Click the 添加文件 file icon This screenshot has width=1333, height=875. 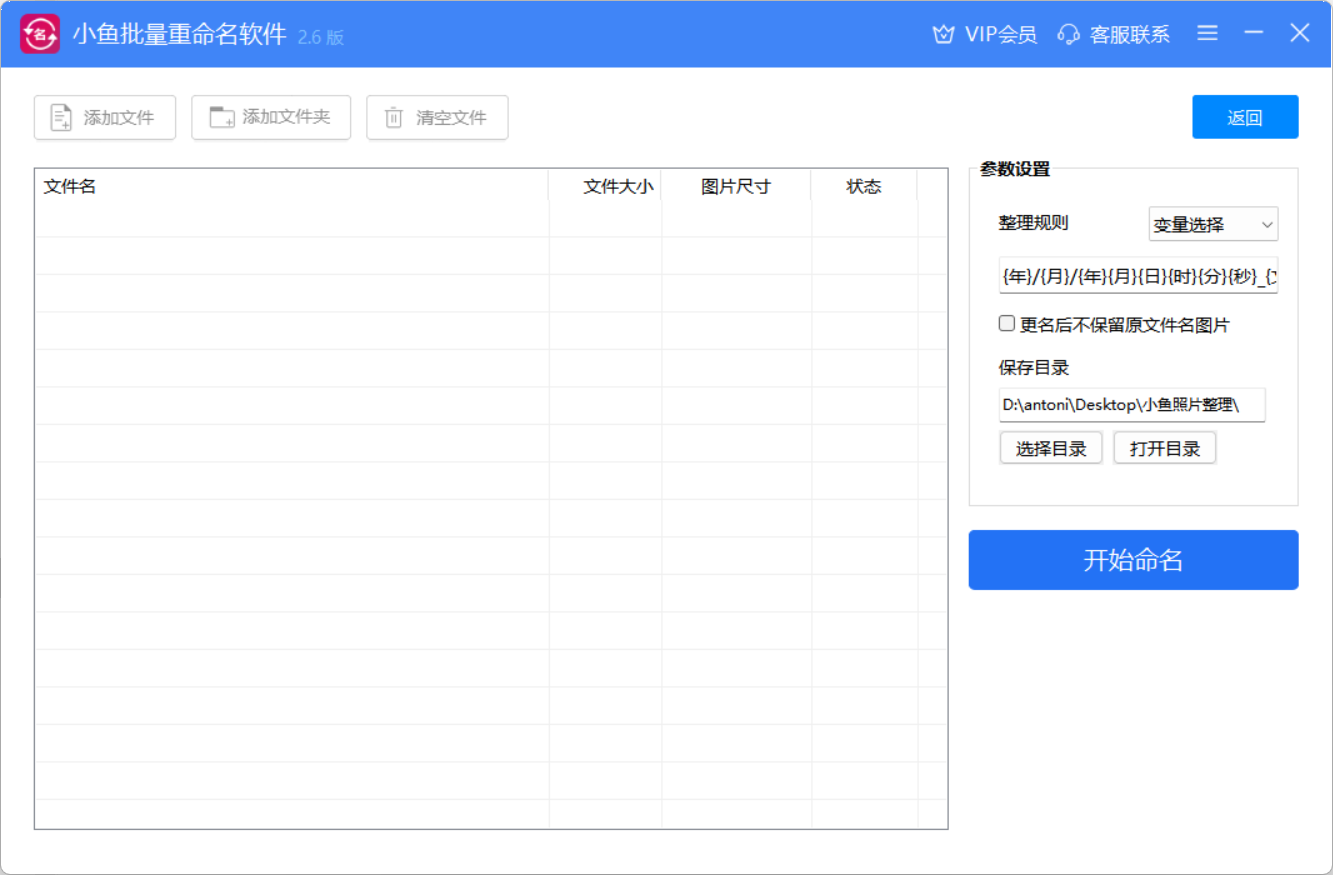click(62, 118)
